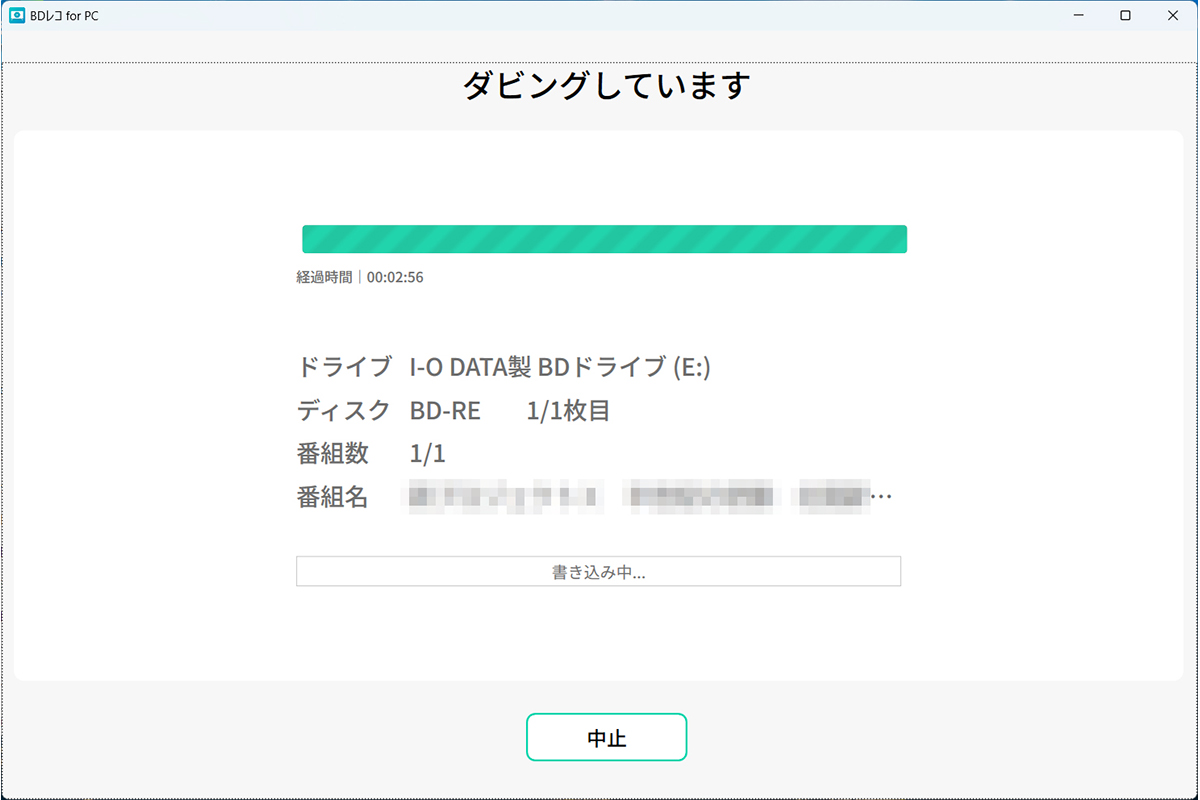This screenshot has height=800, width=1200.
Task: Maximize the BDレコ for PC window
Action: click(1125, 15)
